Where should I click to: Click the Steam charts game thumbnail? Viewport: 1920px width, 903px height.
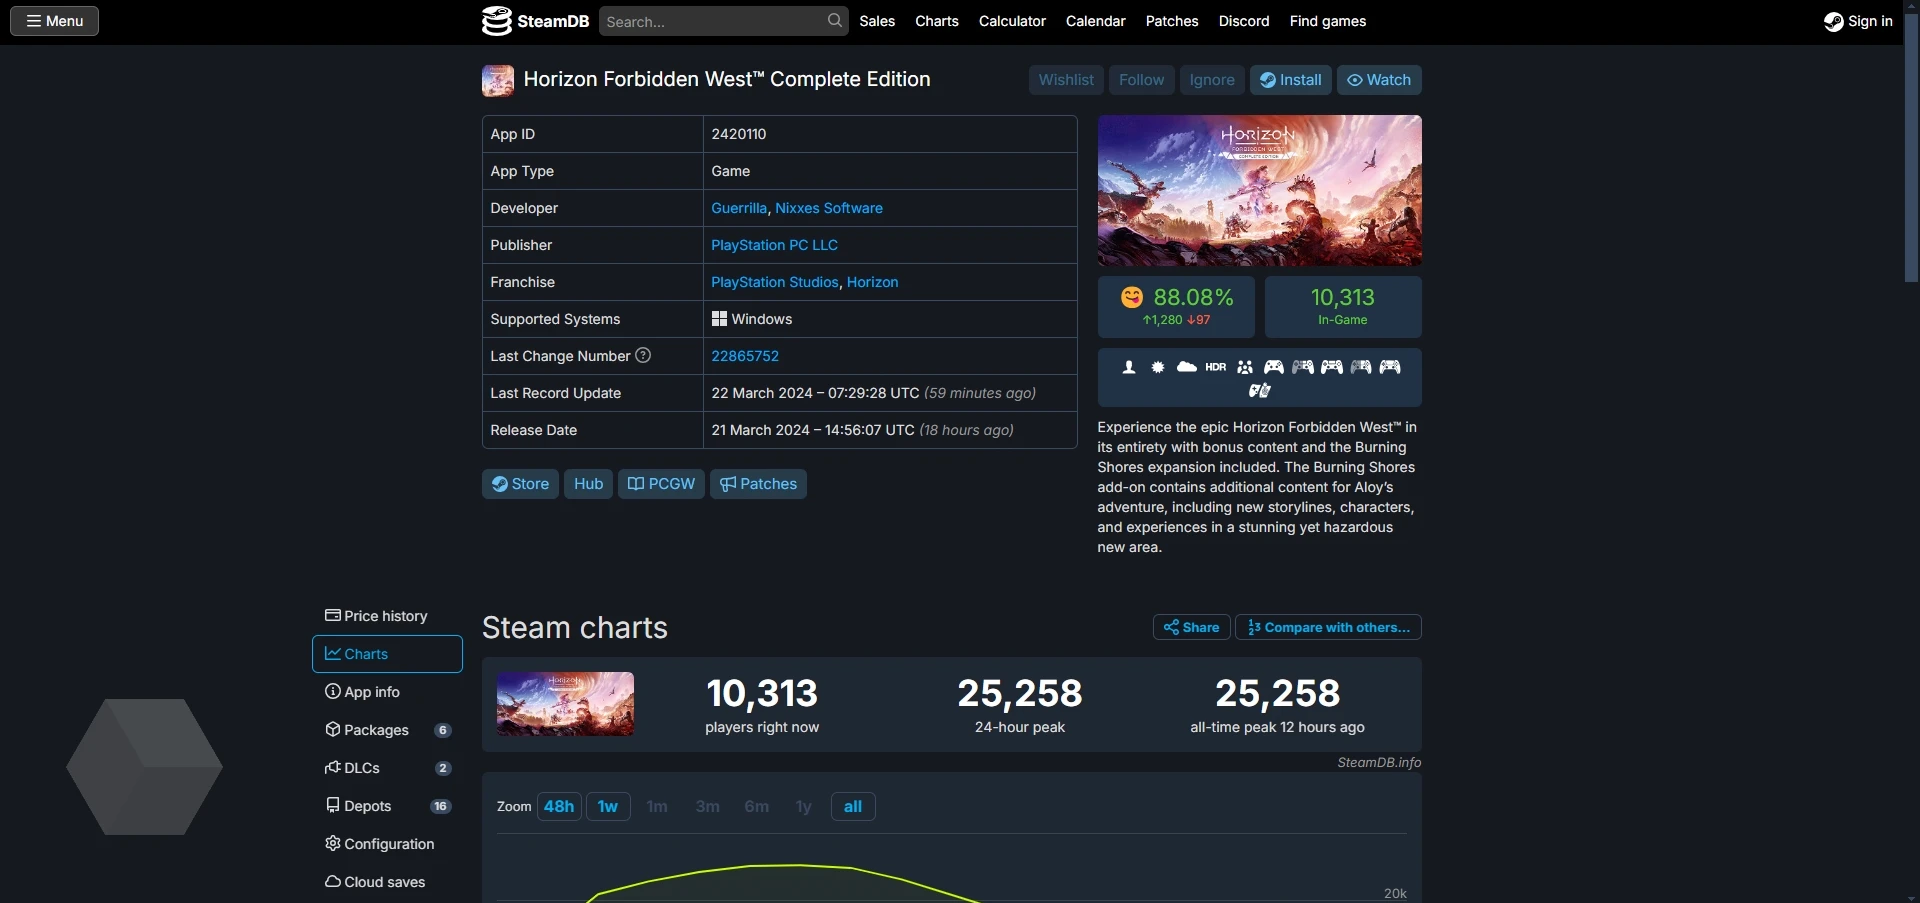coord(565,704)
